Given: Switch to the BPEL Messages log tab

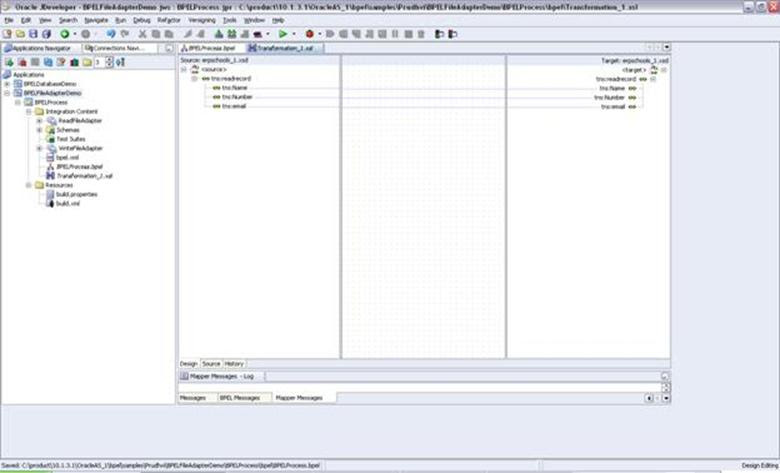Looking at the screenshot, I should (240, 398).
